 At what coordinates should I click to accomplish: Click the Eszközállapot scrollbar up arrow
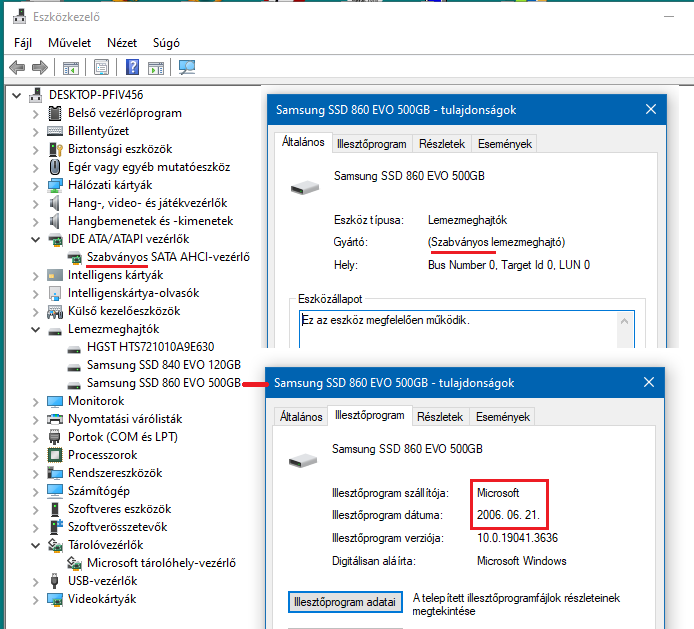pyautogui.click(x=625, y=321)
